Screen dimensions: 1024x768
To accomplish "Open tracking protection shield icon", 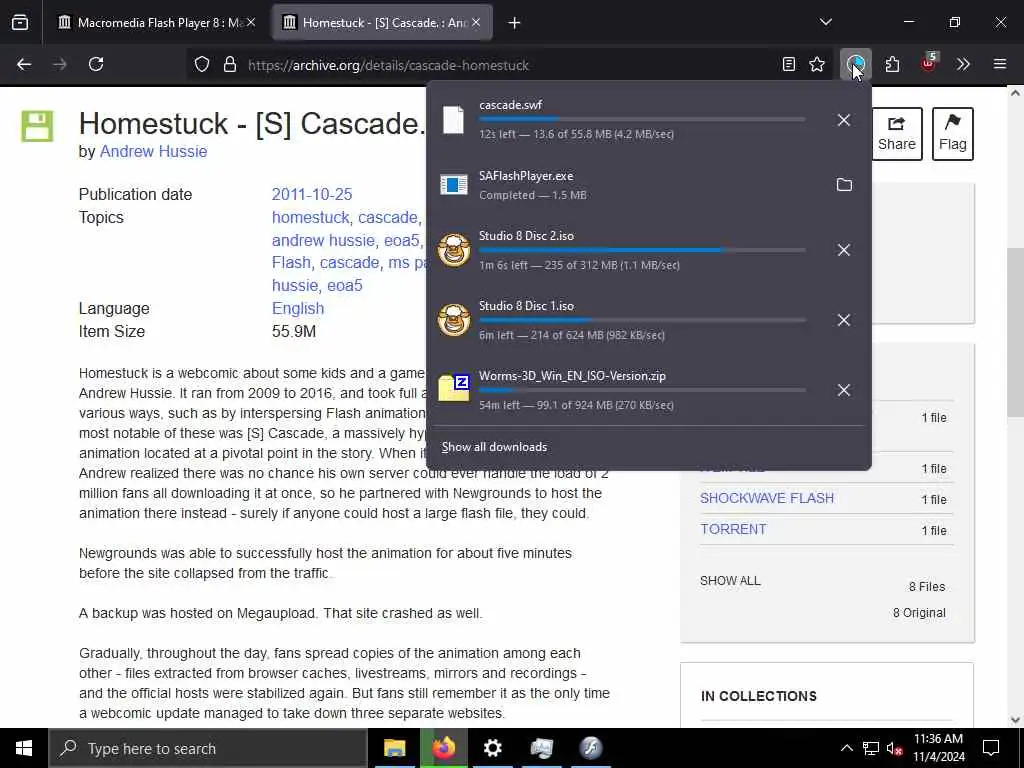I will click(x=202, y=65).
